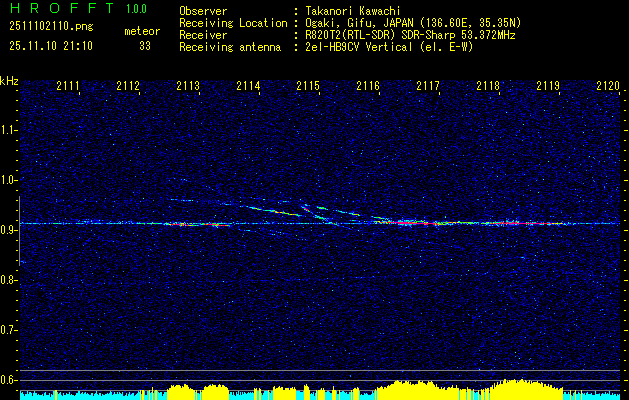The height and width of the screenshot is (400, 629).
Task: Click the 0.6 frequency axis label
Action: point(8,380)
